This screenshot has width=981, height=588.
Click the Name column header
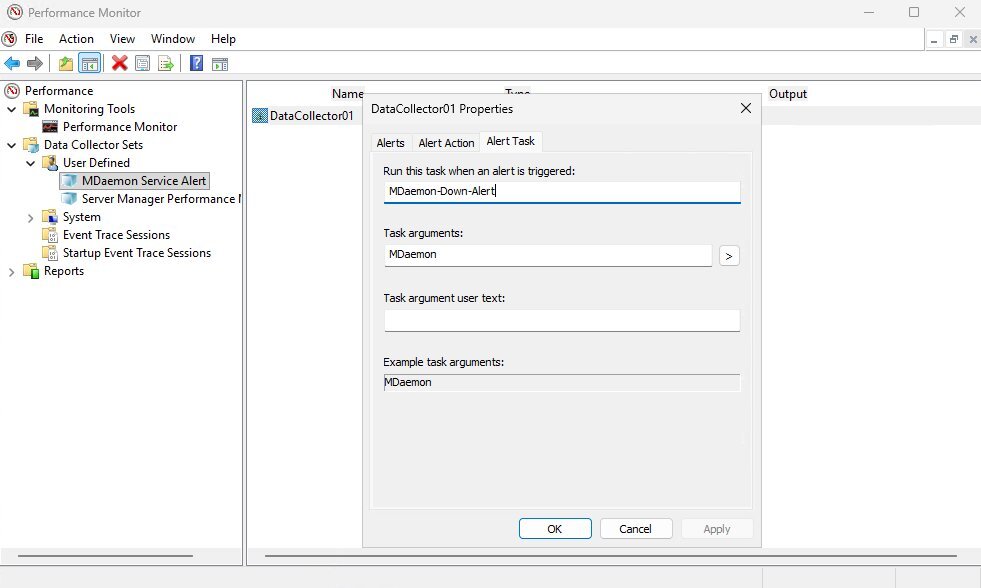coord(347,94)
